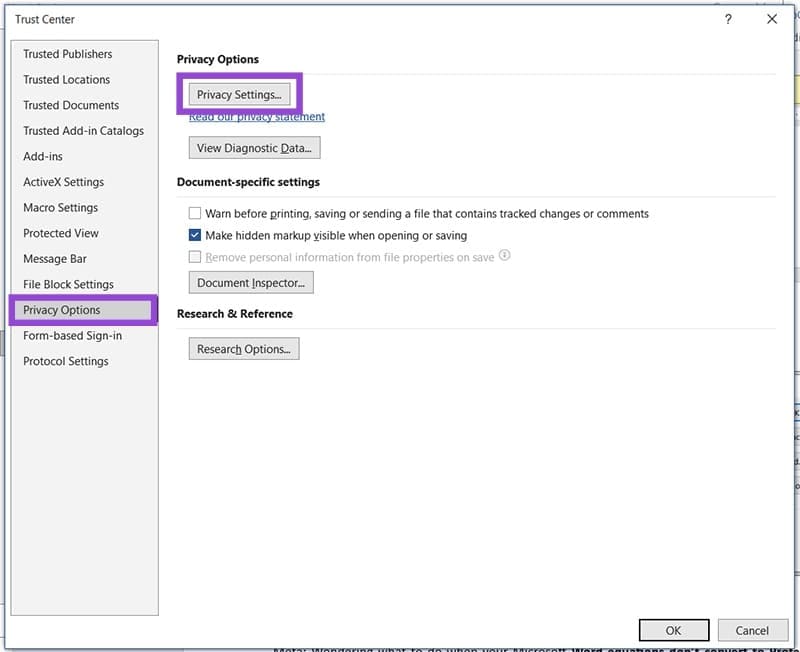
Task: Go to File Block Settings
Action: pyautogui.click(x=66, y=284)
